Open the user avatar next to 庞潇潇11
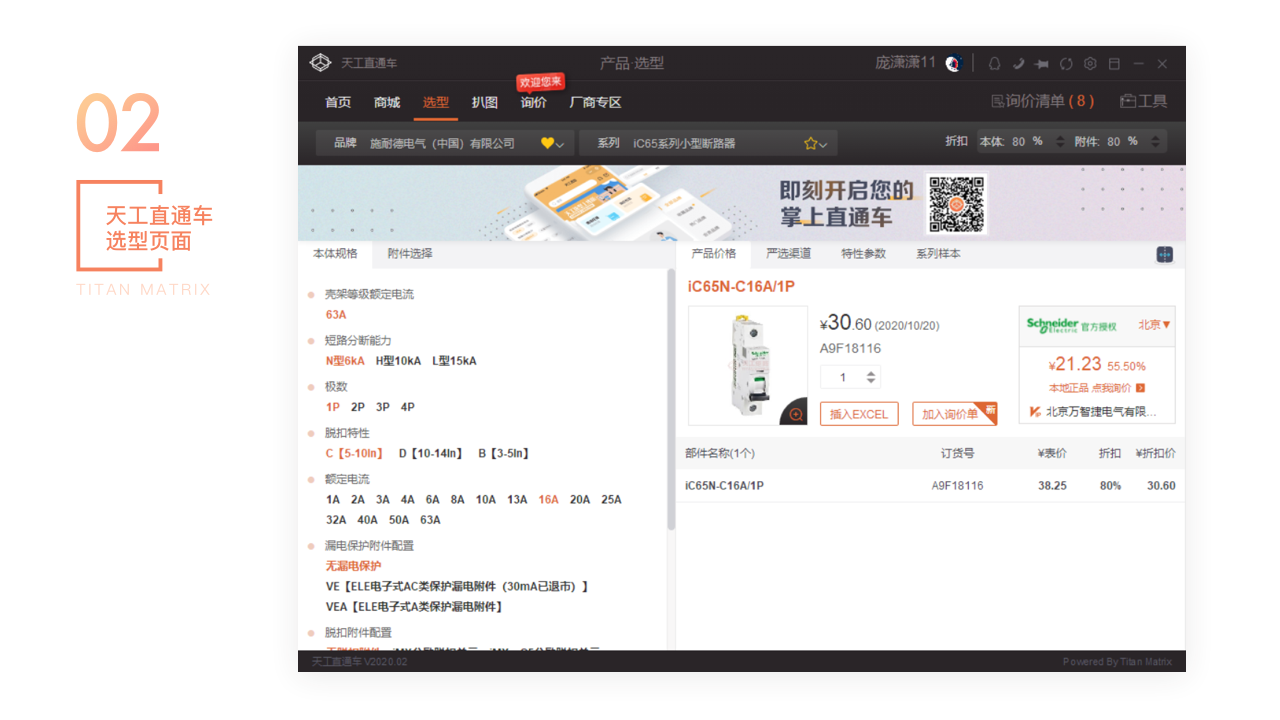Viewport: 1280px width, 720px height. pos(953,63)
